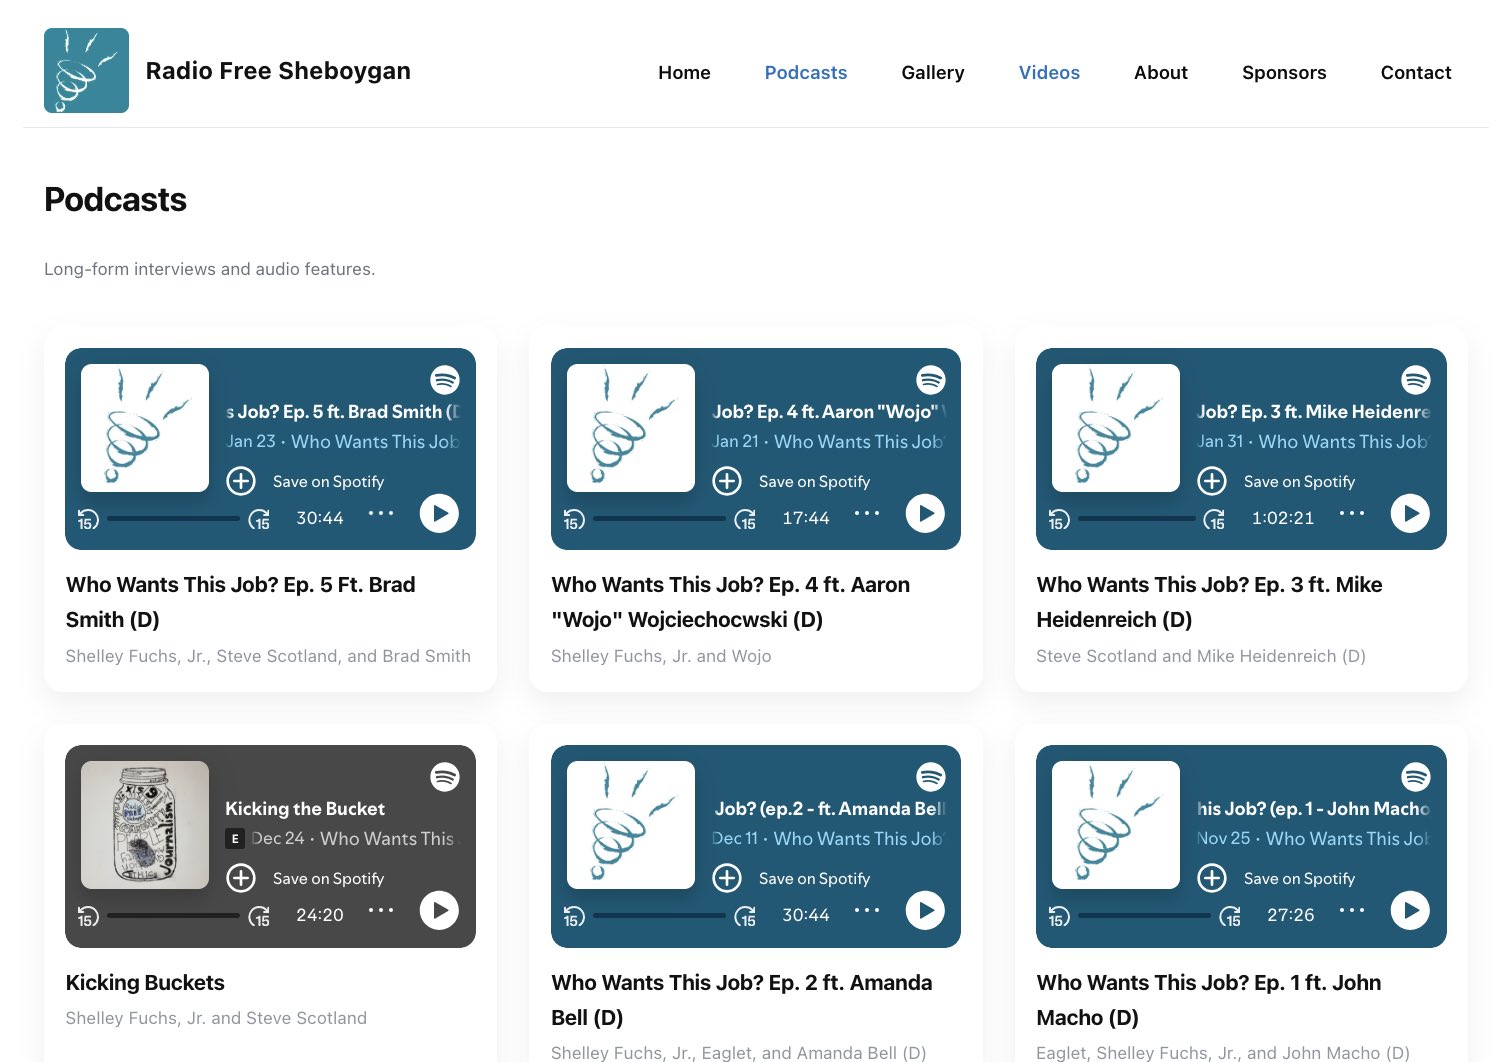Play the Ep. 4 Aaron Wojo episode

[x=925, y=514]
